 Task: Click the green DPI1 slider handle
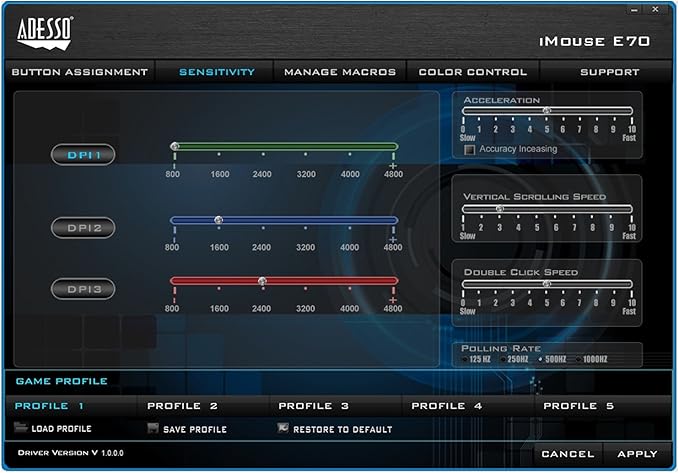pyautogui.click(x=175, y=146)
